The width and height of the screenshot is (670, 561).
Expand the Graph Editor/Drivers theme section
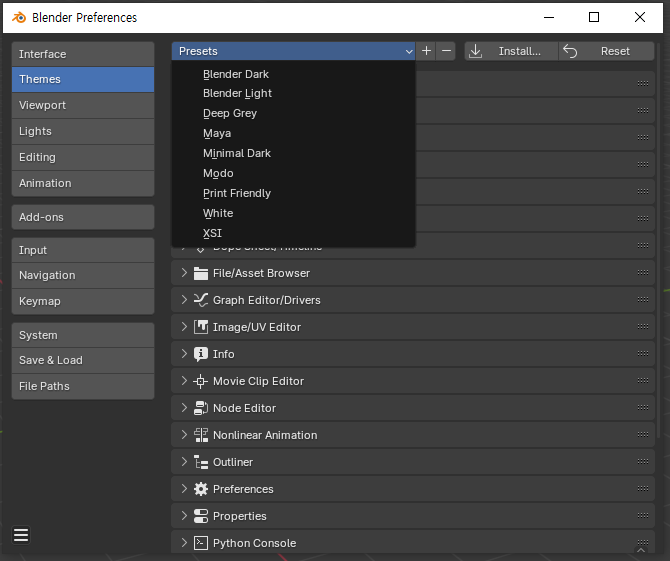click(x=184, y=300)
